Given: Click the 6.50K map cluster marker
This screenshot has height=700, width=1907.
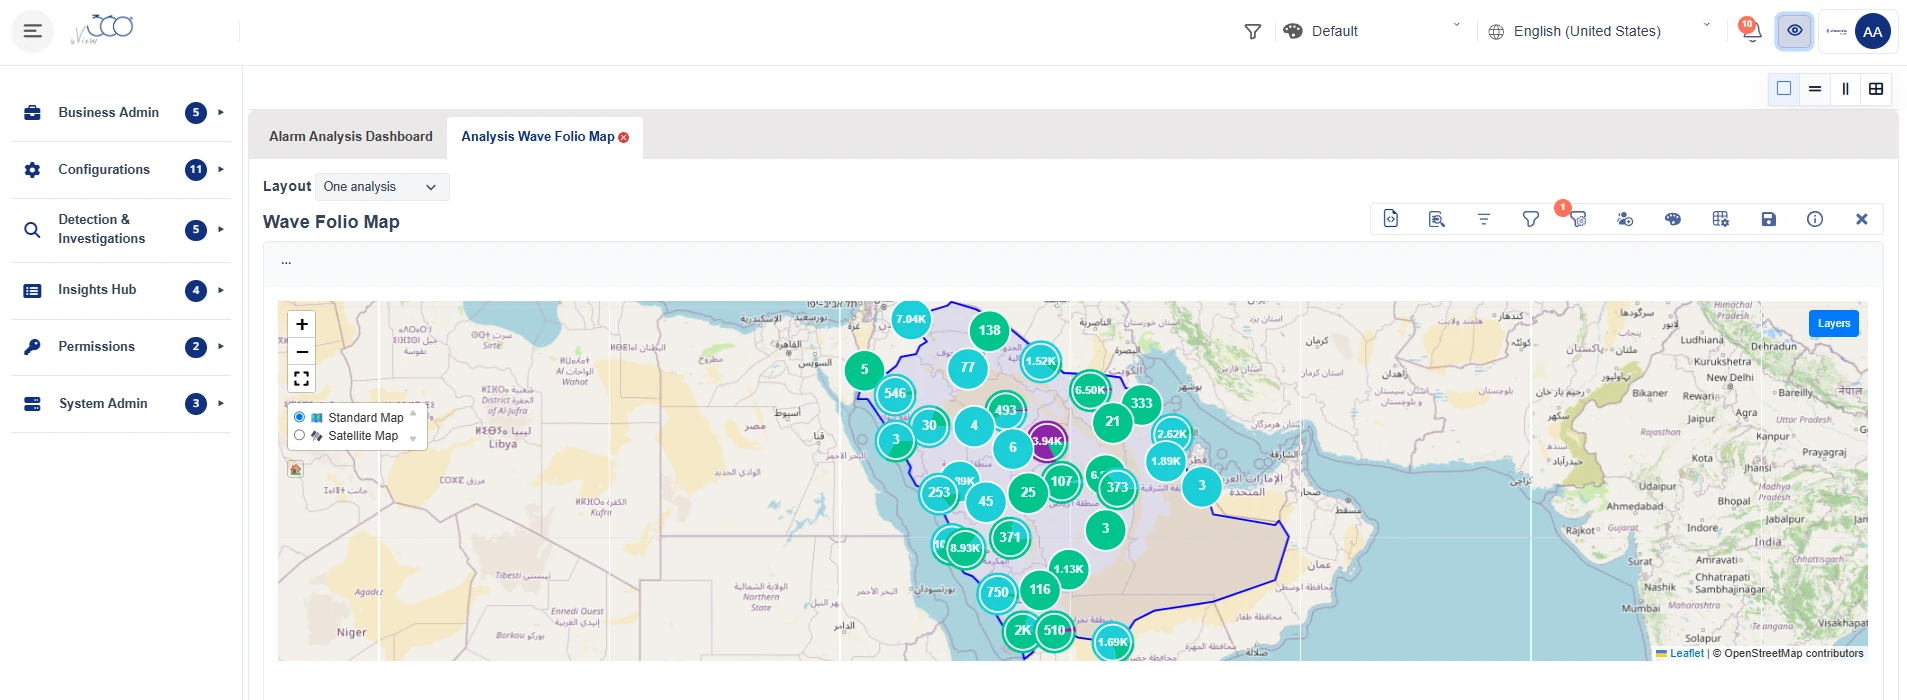Looking at the screenshot, I should pos(1090,390).
